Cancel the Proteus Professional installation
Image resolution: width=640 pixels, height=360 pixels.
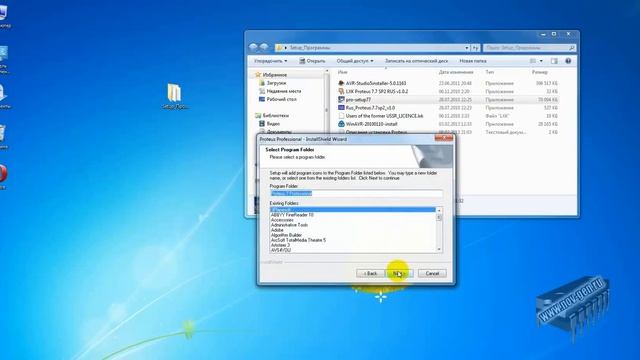pos(432,273)
